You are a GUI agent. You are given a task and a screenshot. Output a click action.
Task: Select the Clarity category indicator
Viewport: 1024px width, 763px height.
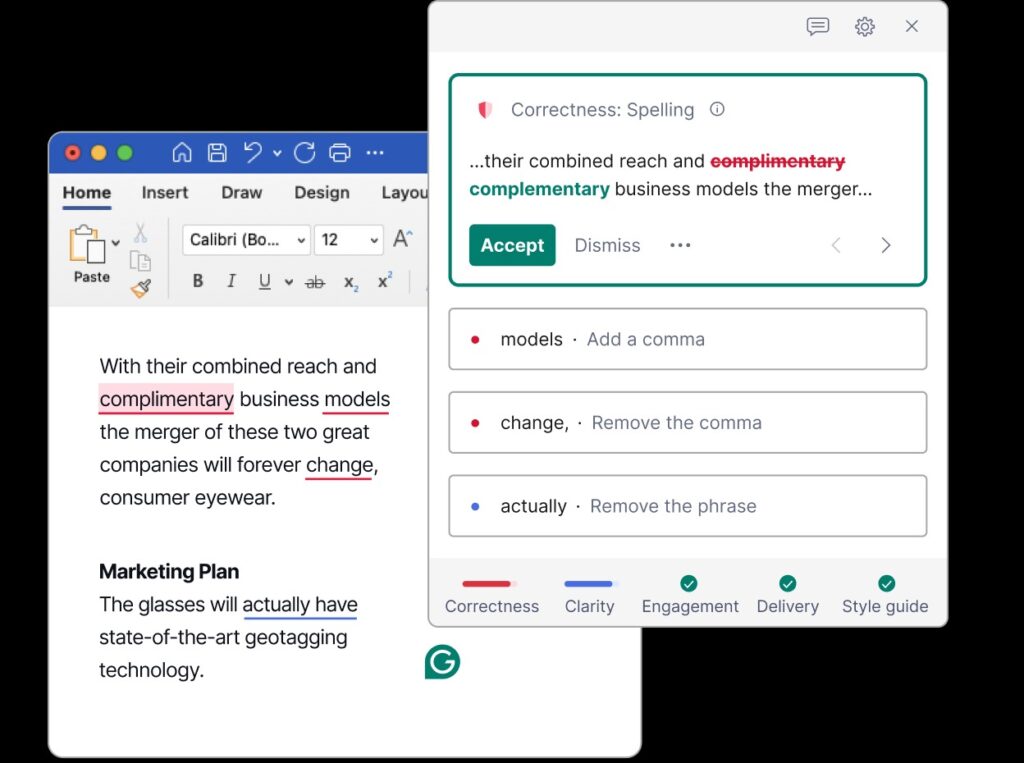(589, 595)
